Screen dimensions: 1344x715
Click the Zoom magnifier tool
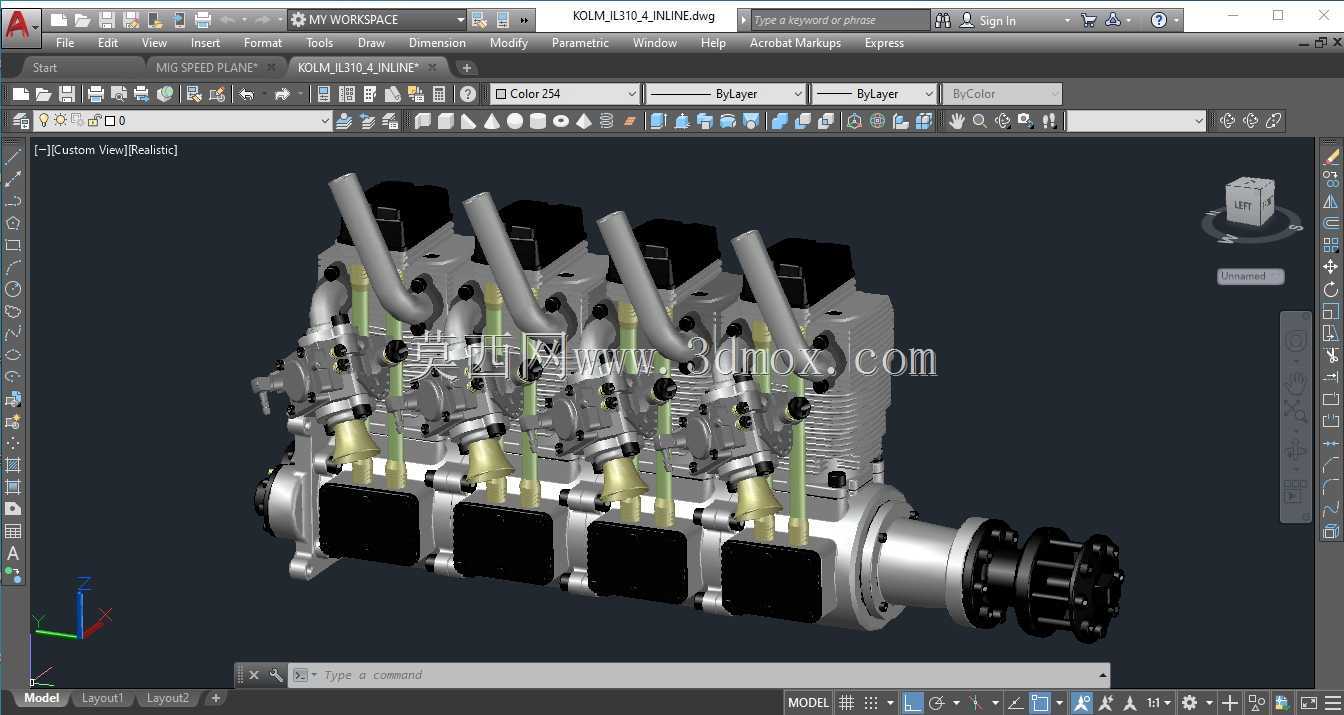[x=980, y=121]
